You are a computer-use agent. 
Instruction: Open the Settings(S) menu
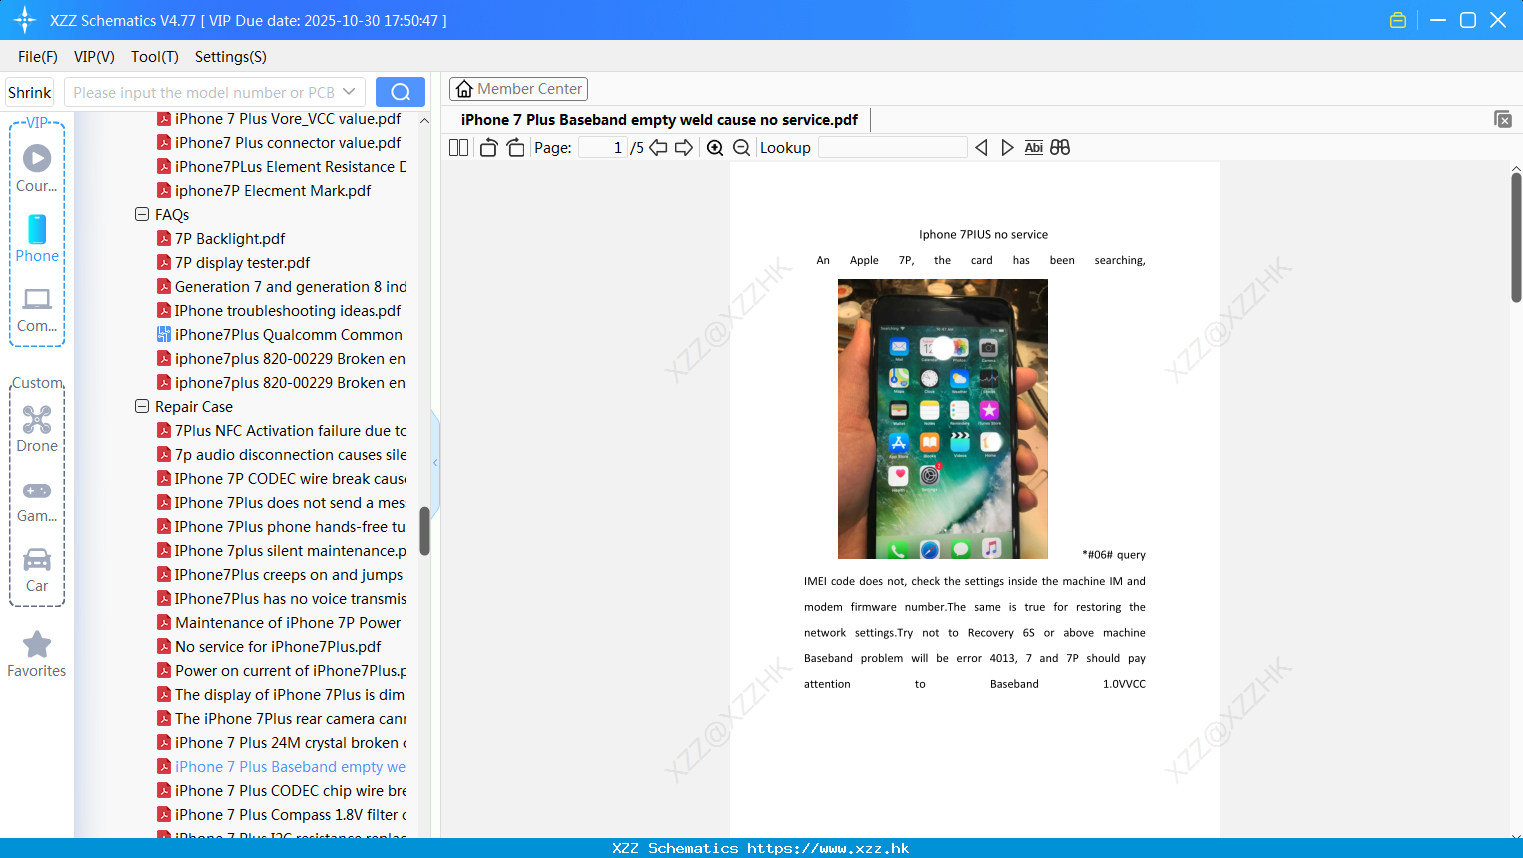point(231,57)
